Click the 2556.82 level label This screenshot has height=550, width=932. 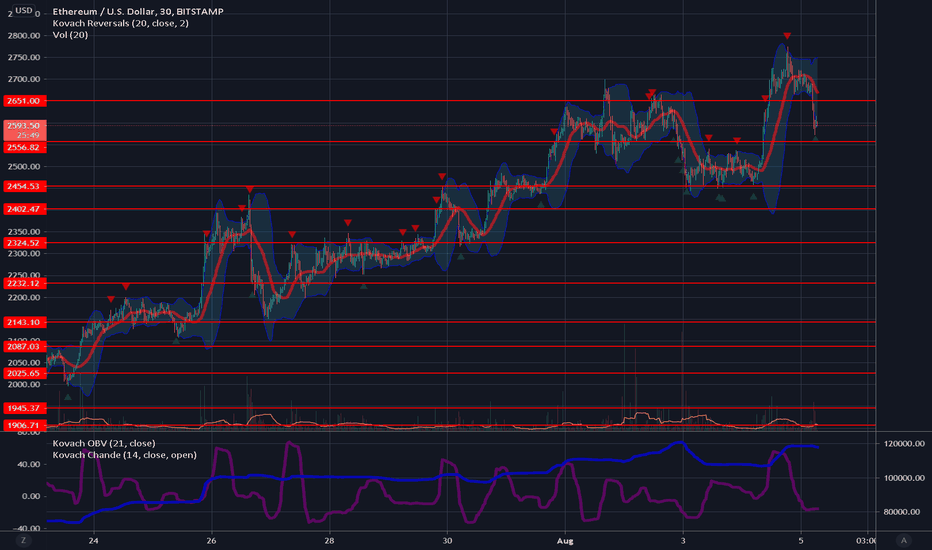coord(24,147)
